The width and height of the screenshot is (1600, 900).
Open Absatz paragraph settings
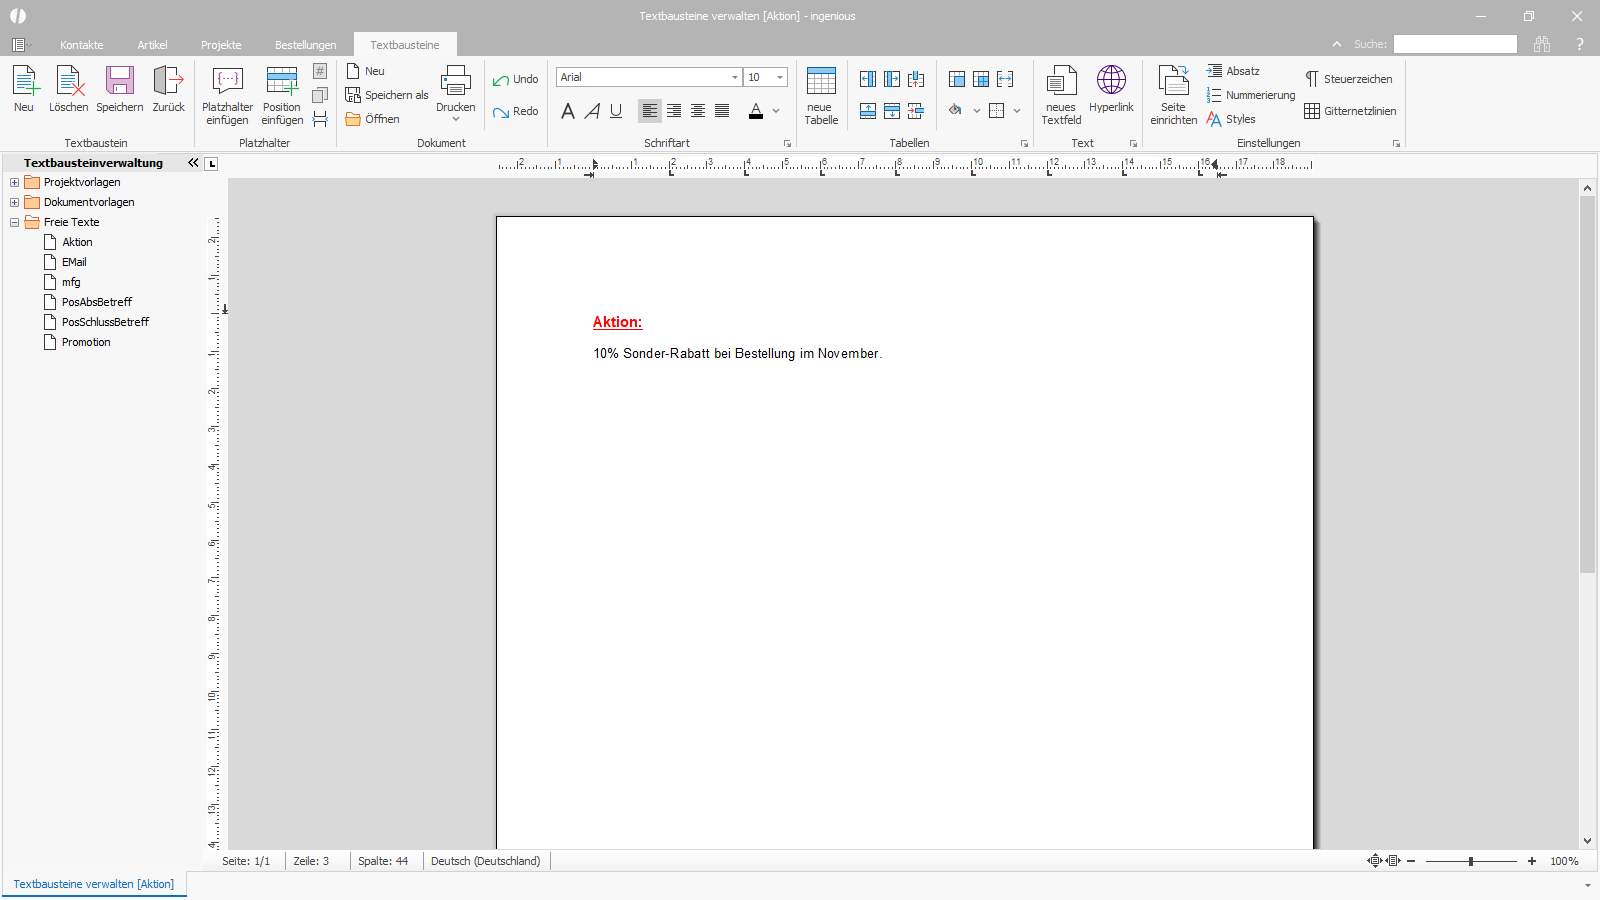pos(1233,71)
